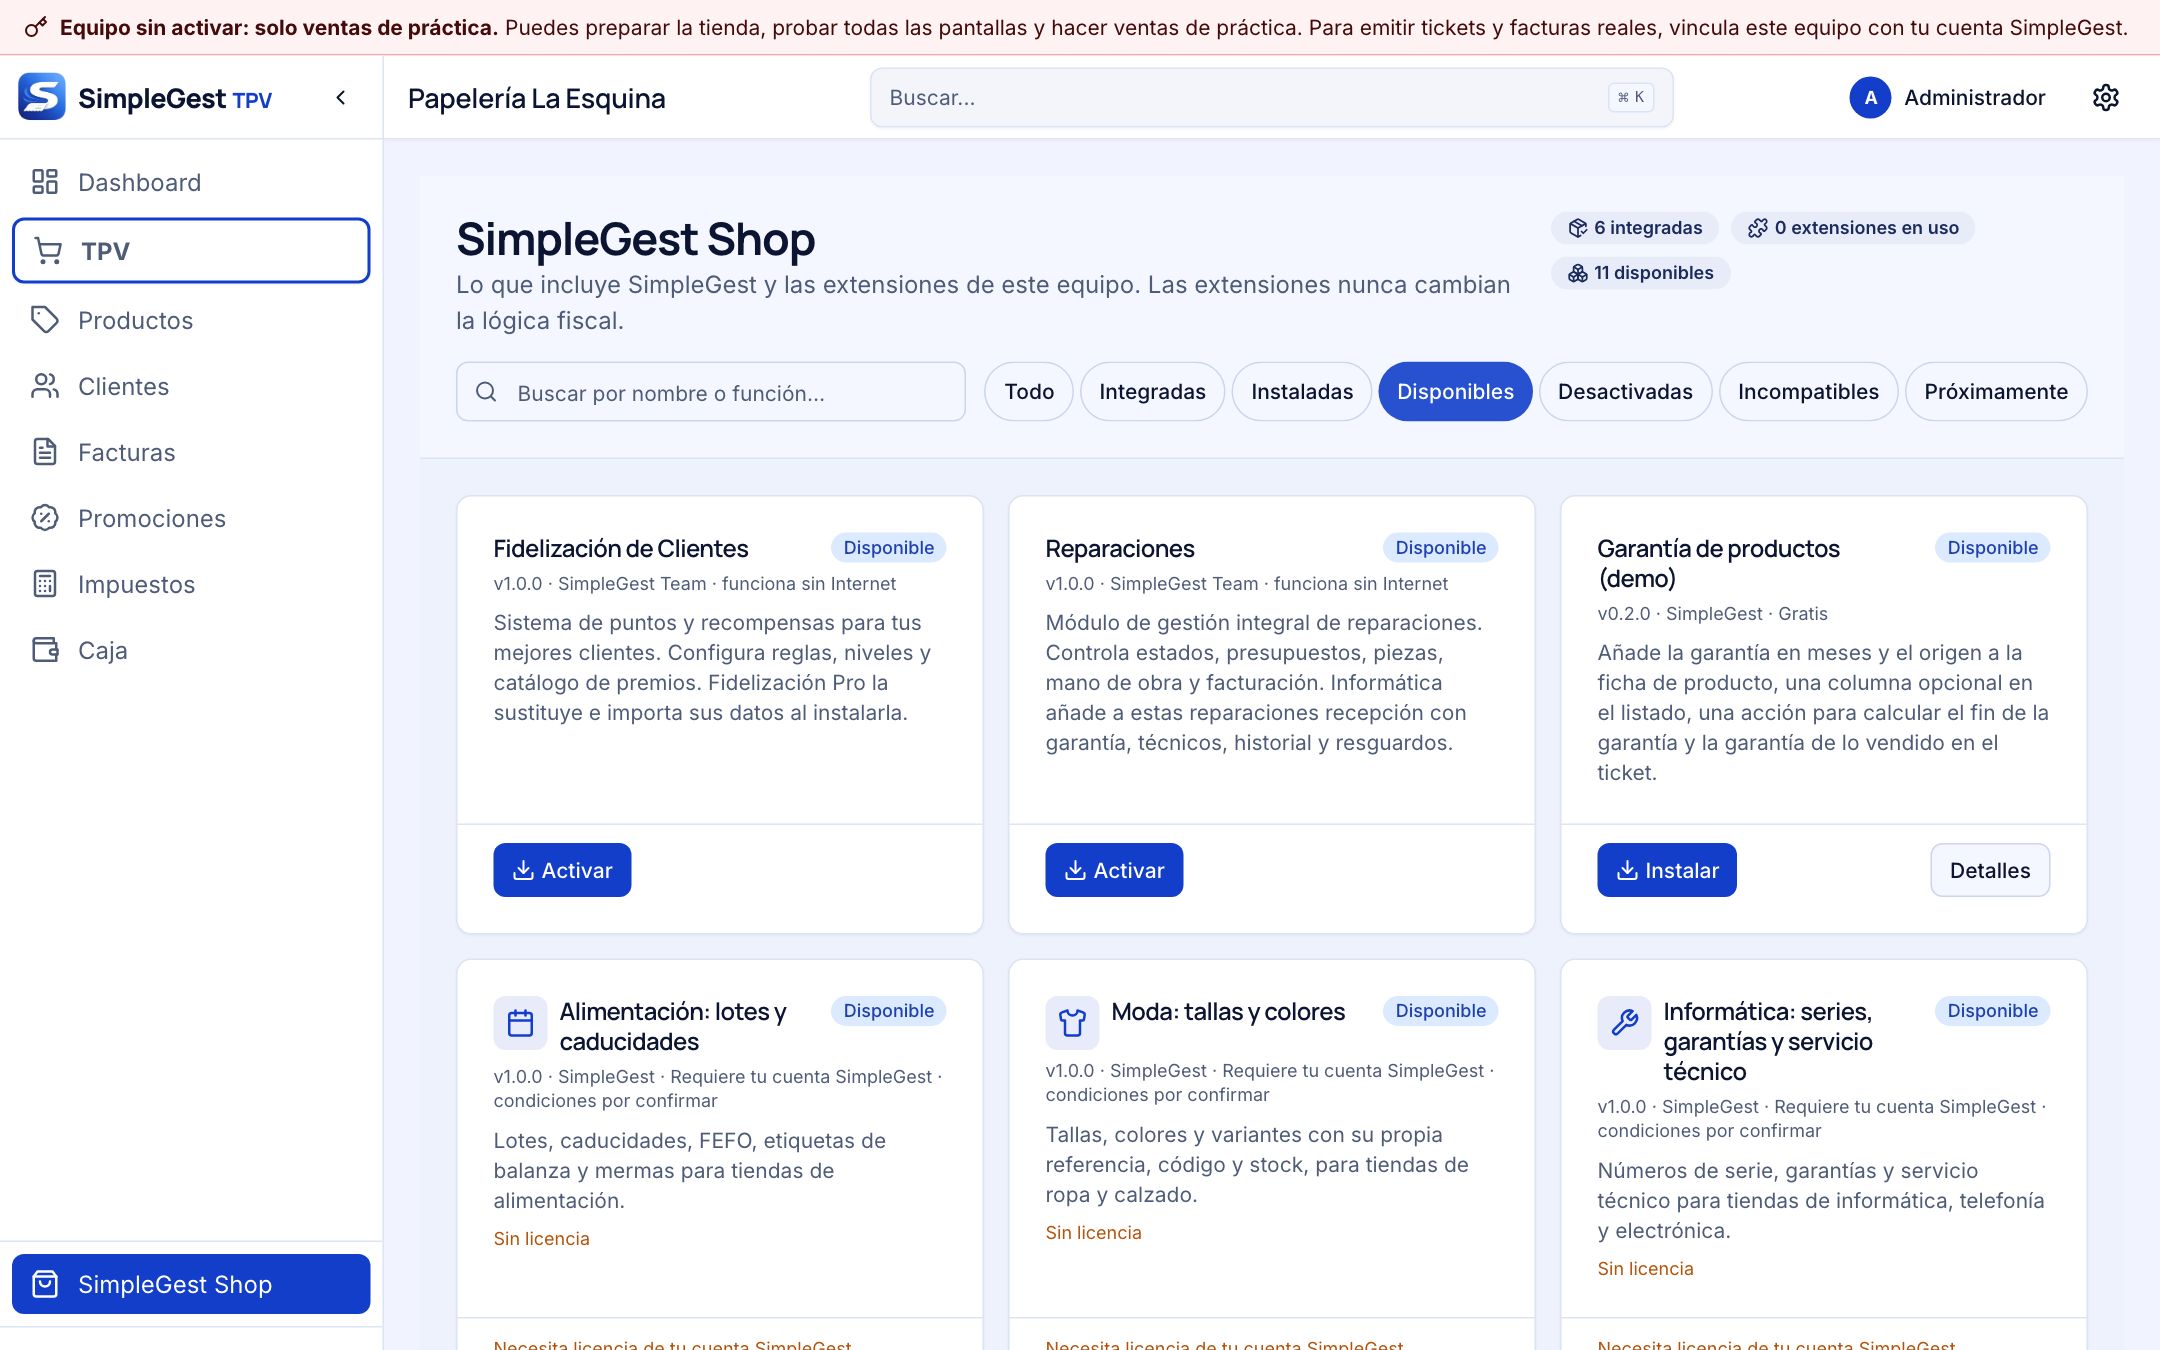Select the Integradas filter tab
This screenshot has width=2160, height=1350.
[x=1152, y=392]
